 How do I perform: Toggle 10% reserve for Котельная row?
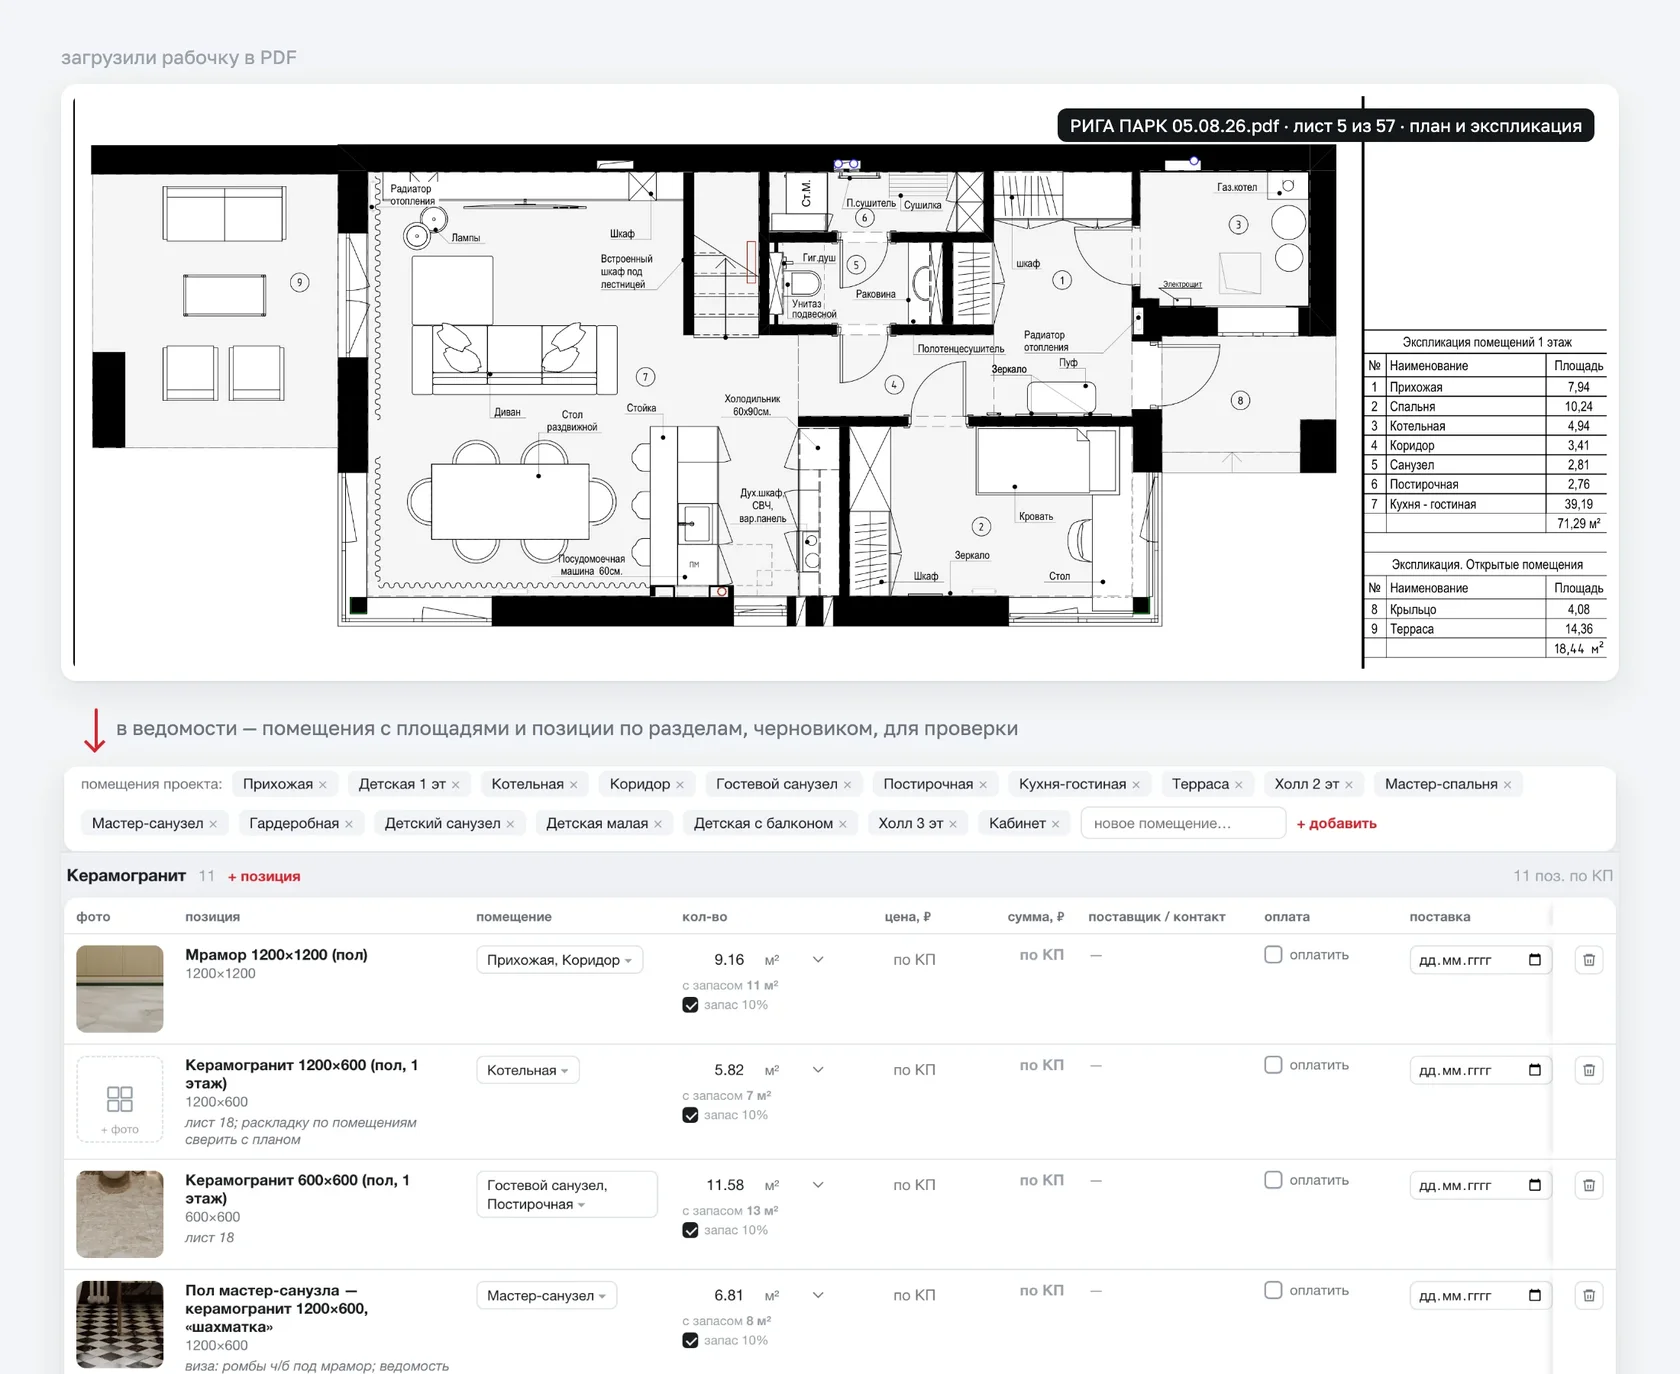point(690,1115)
